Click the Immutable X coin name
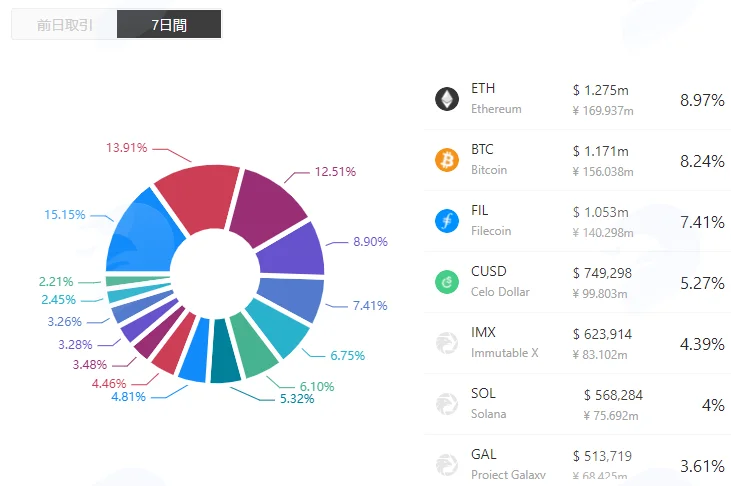 (504, 353)
